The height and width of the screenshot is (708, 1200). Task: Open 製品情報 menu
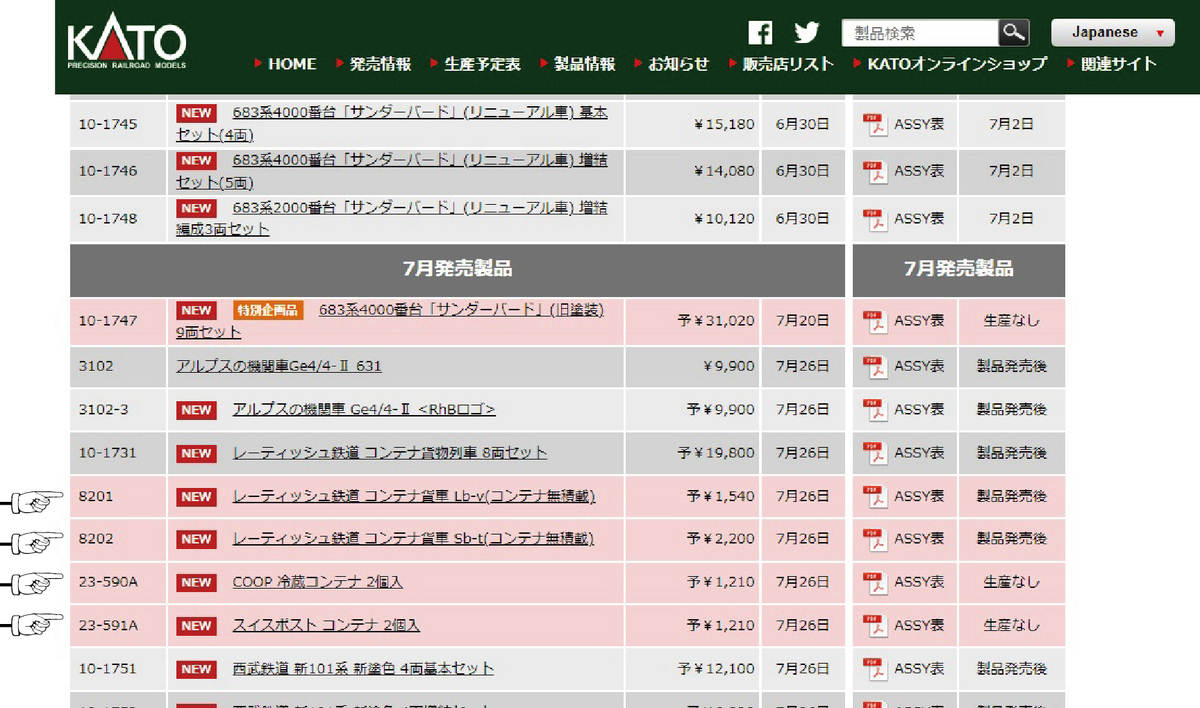[585, 64]
